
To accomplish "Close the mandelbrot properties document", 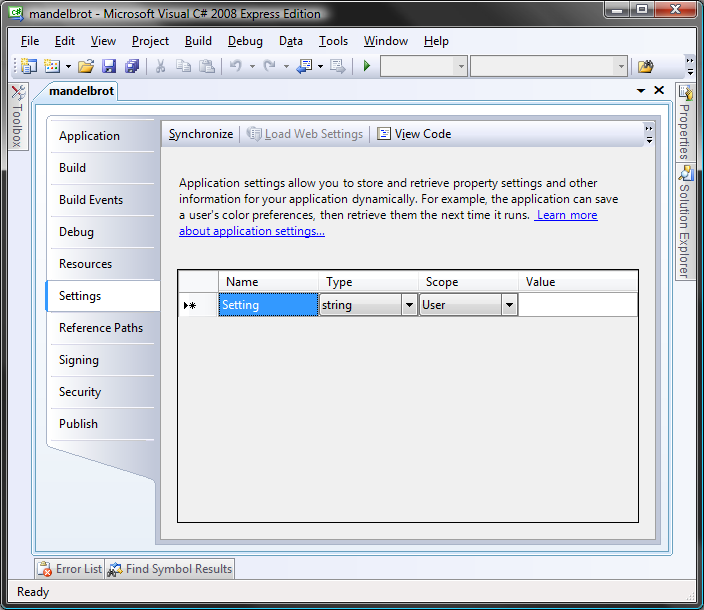I will (659, 90).
